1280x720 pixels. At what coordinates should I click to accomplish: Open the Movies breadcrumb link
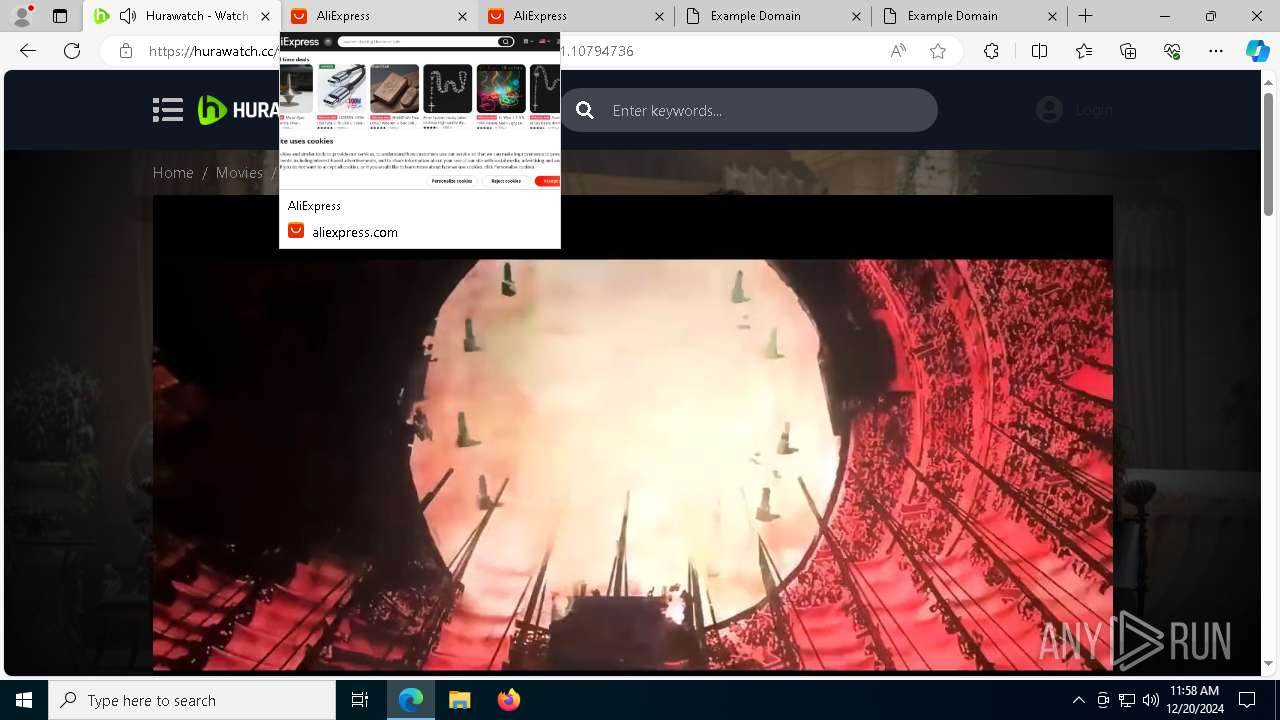[x=239, y=172]
